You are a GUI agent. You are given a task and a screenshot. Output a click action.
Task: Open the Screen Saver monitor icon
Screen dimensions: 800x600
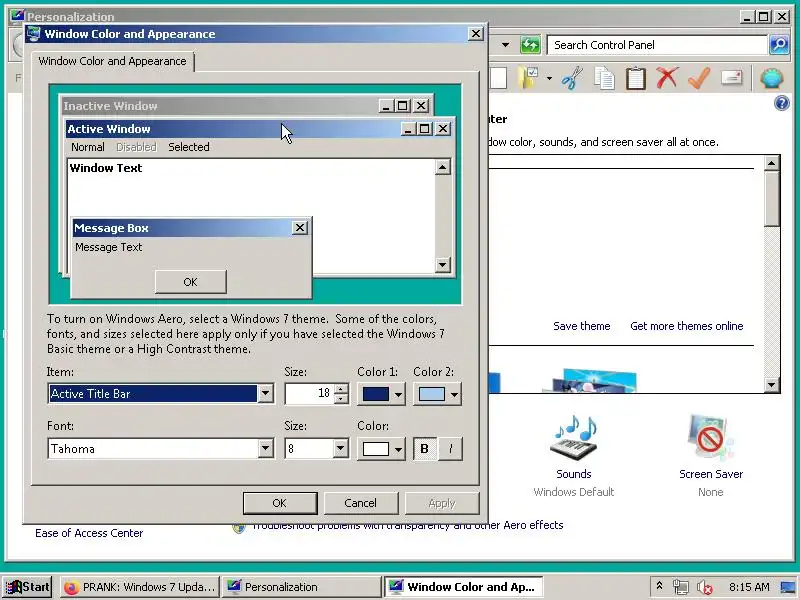coord(710,438)
